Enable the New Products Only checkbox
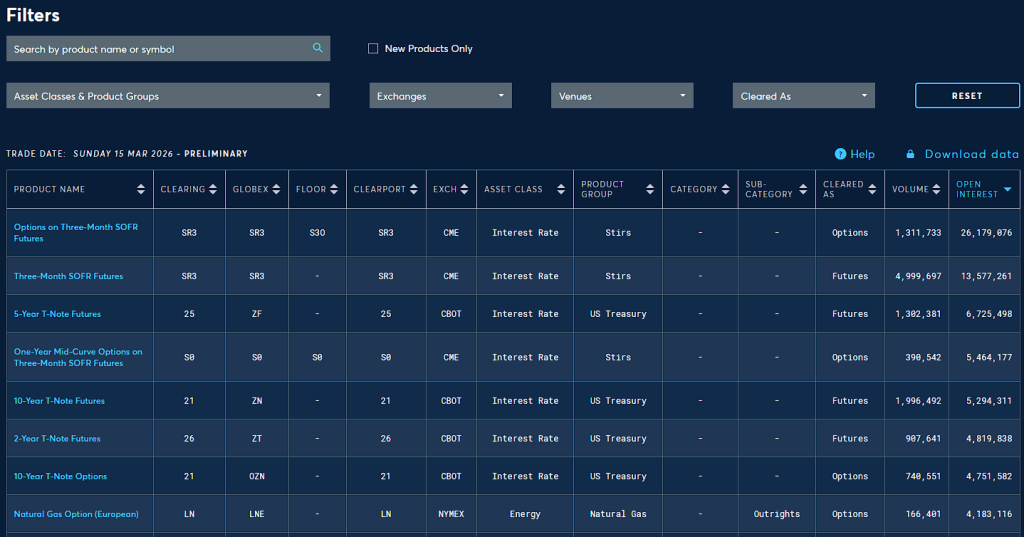The width and height of the screenshot is (1024, 537). [373, 48]
